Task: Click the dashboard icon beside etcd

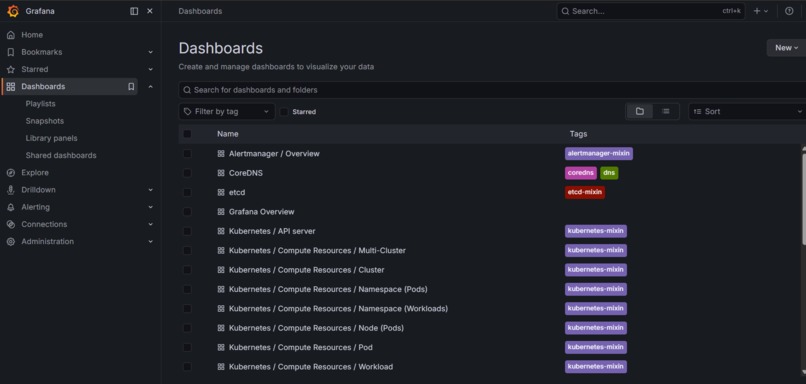Action: [x=221, y=192]
